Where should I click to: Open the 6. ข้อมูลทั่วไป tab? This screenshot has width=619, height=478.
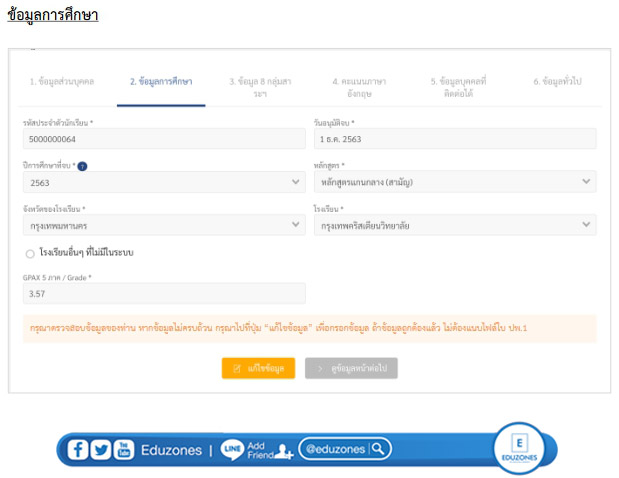click(556, 81)
